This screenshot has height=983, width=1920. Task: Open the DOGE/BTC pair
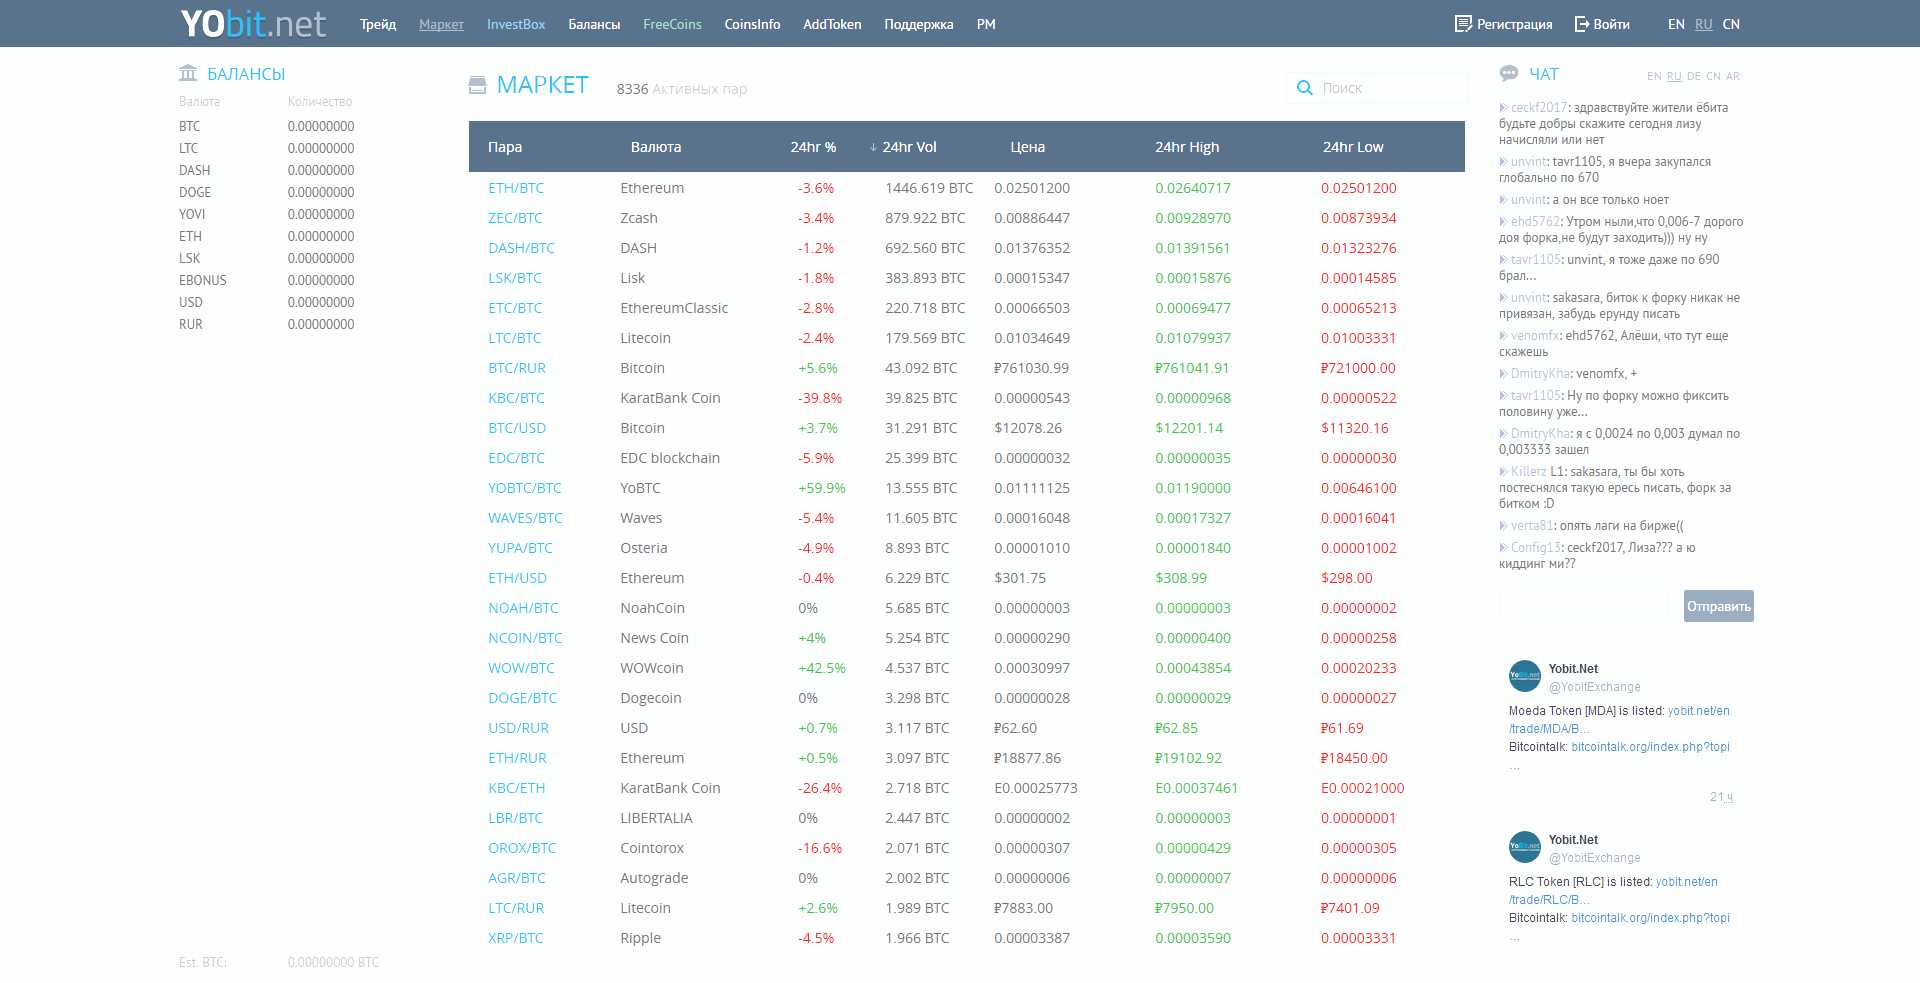pyautogui.click(x=522, y=698)
